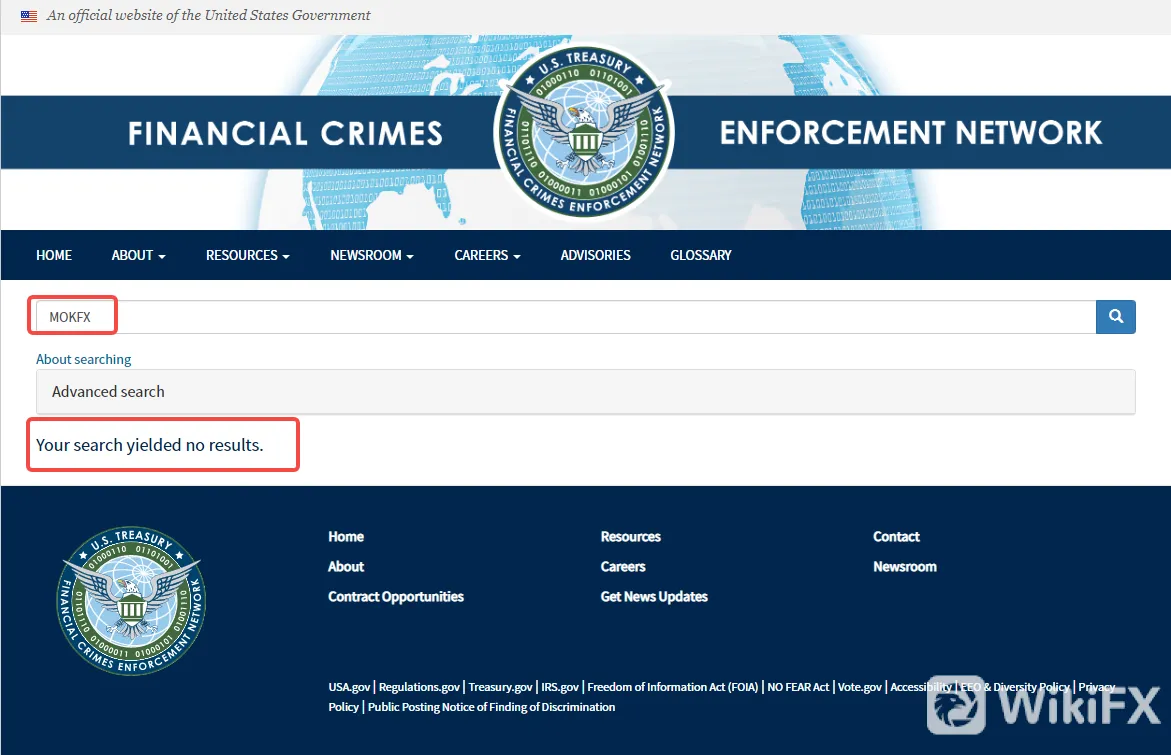Open the GLOSSARY navigation item

pos(701,255)
